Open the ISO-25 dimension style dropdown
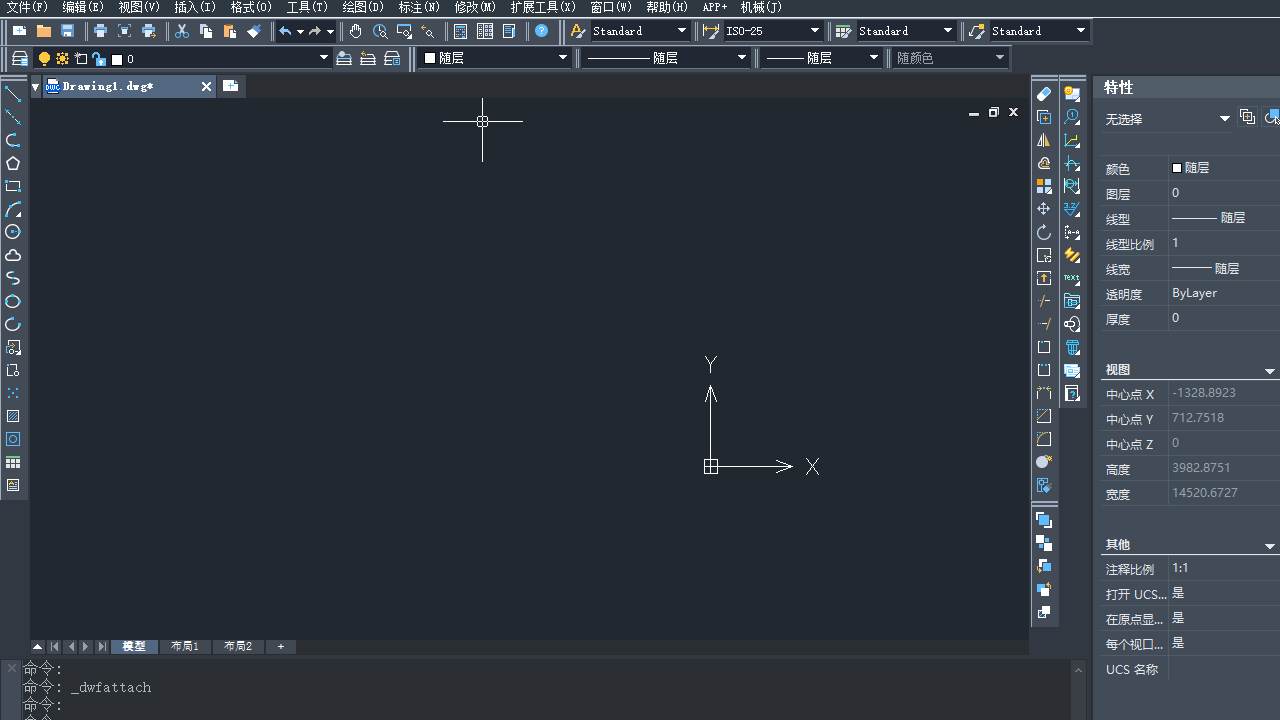1280x720 pixels. (x=815, y=31)
